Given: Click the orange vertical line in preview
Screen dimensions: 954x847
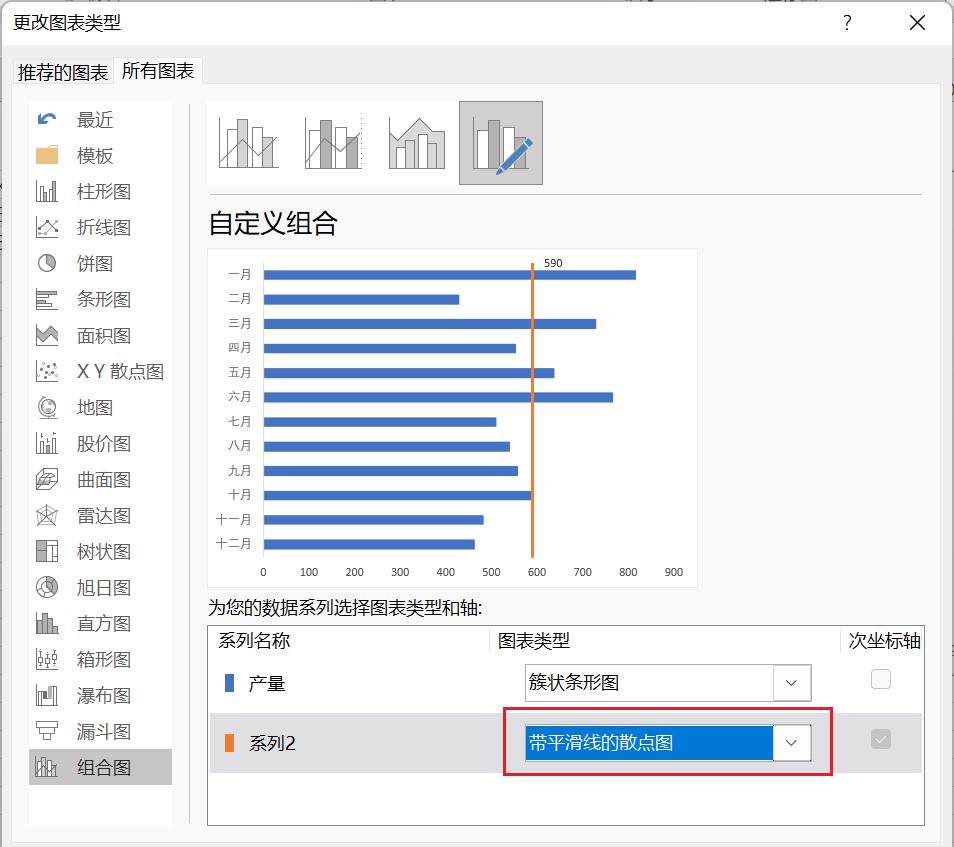Looking at the screenshot, I should (532, 410).
